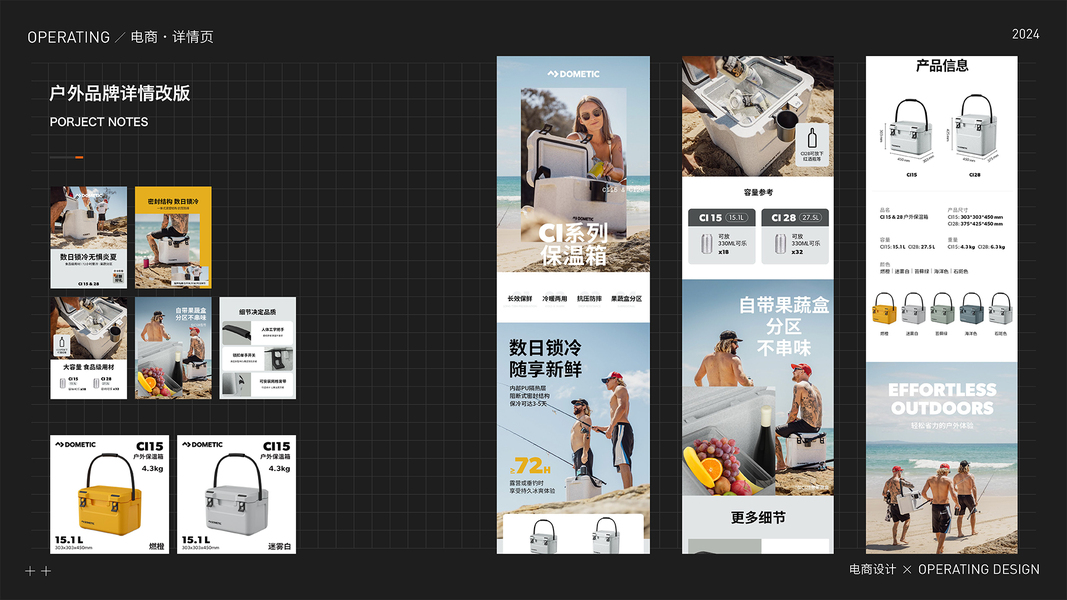Select the yellow cooler color variant in 产品信息
This screenshot has width=1067, height=600.
pos(884,309)
